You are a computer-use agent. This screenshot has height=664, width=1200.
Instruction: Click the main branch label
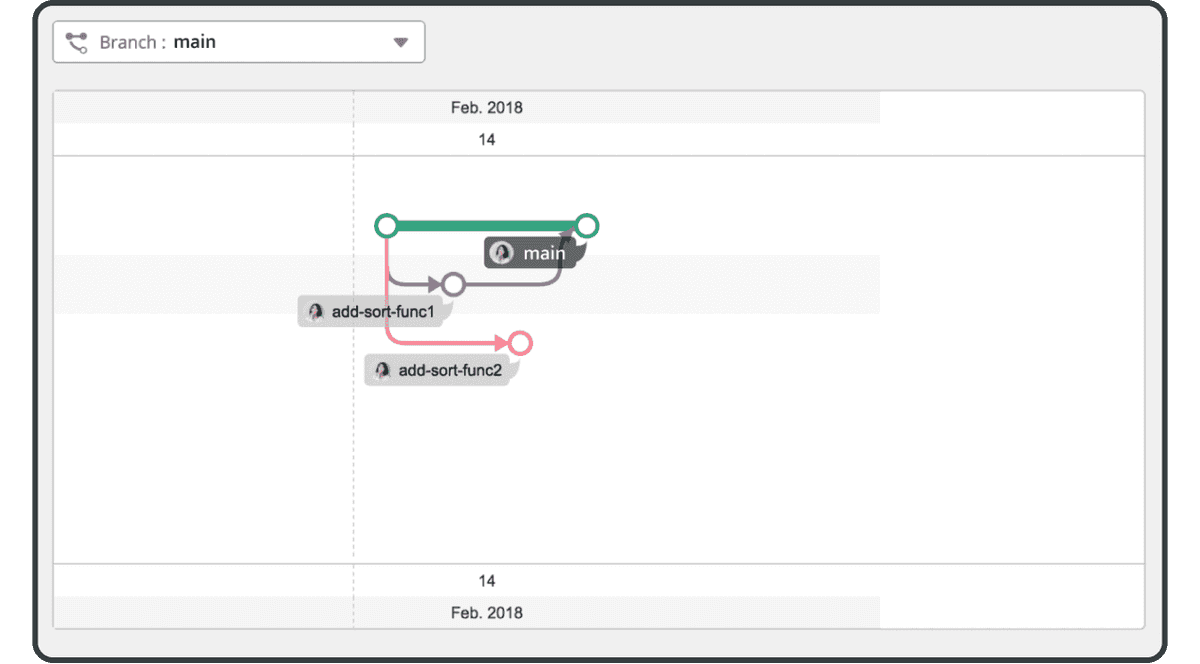click(531, 253)
